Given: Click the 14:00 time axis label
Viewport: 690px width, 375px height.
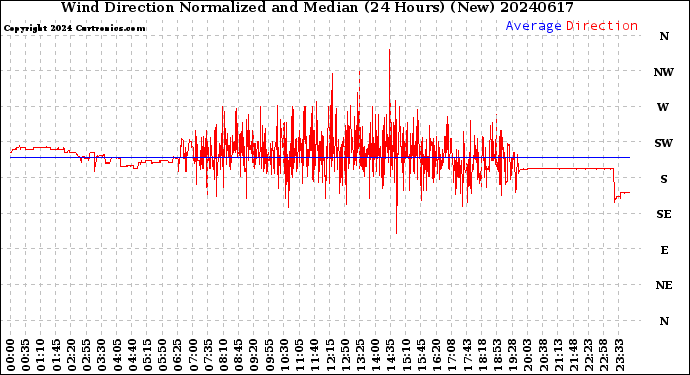Looking at the screenshot, I should click(376, 355).
